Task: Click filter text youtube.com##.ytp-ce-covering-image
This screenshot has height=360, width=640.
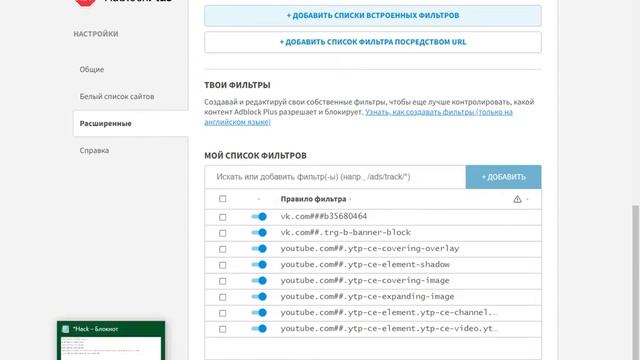Action: tap(365, 280)
